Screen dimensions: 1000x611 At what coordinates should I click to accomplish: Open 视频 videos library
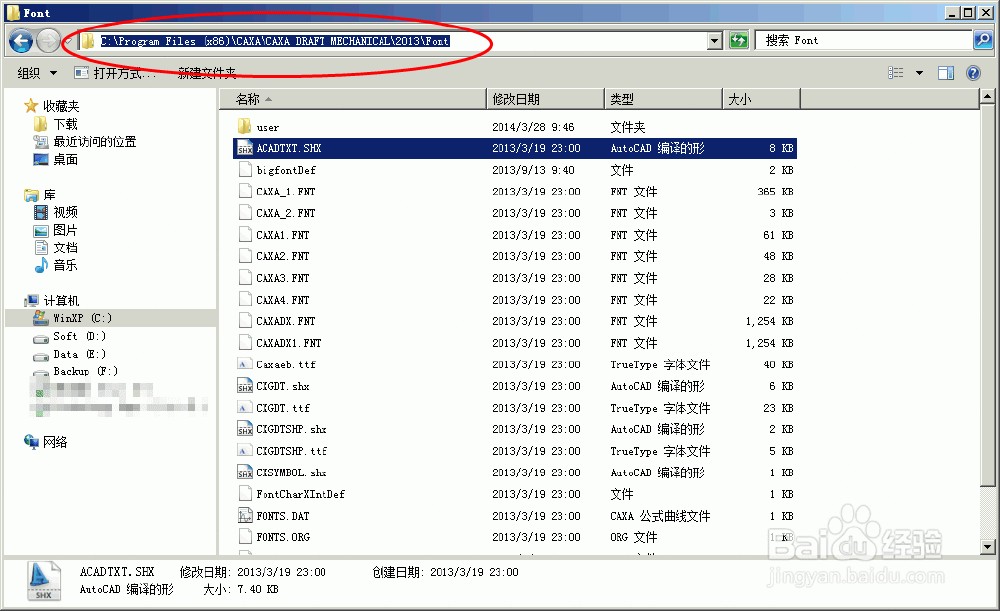pos(56,212)
